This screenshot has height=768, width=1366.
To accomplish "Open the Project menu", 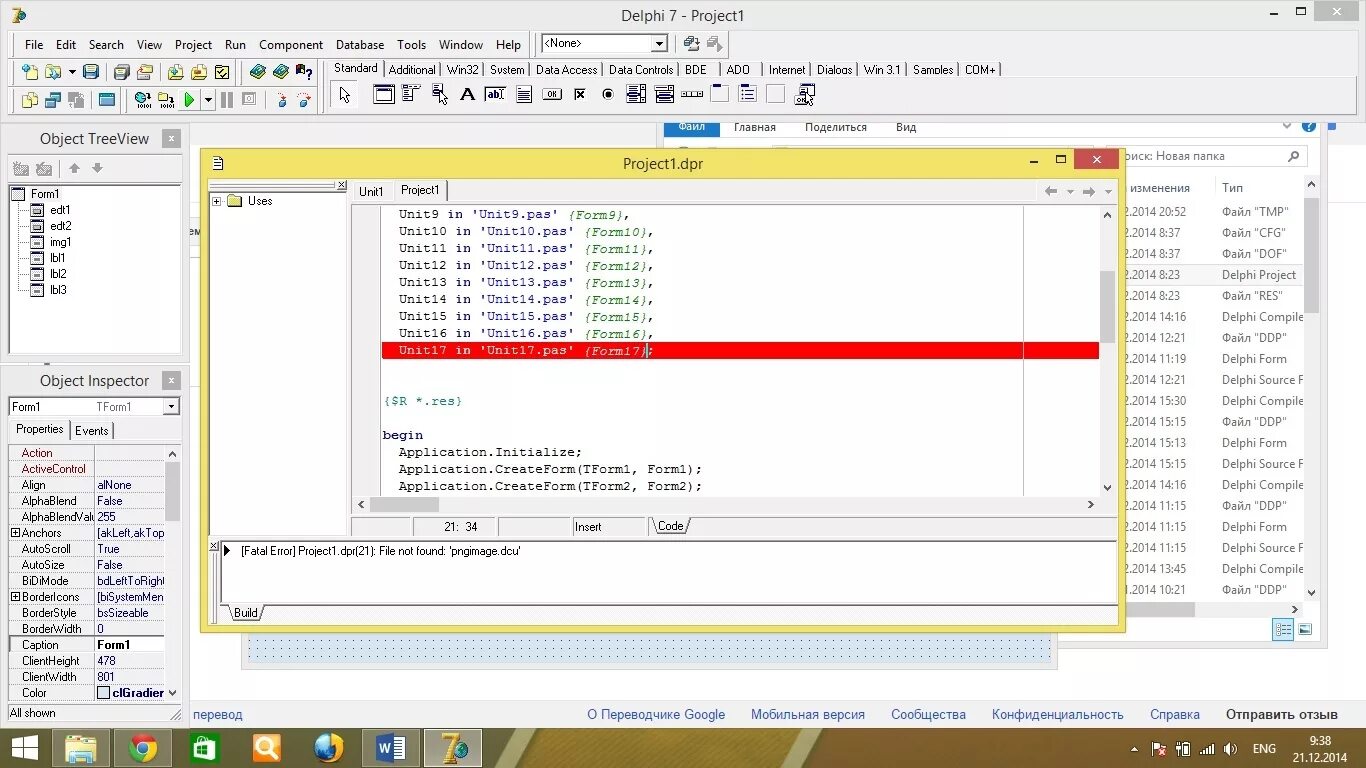I will coord(193,44).
